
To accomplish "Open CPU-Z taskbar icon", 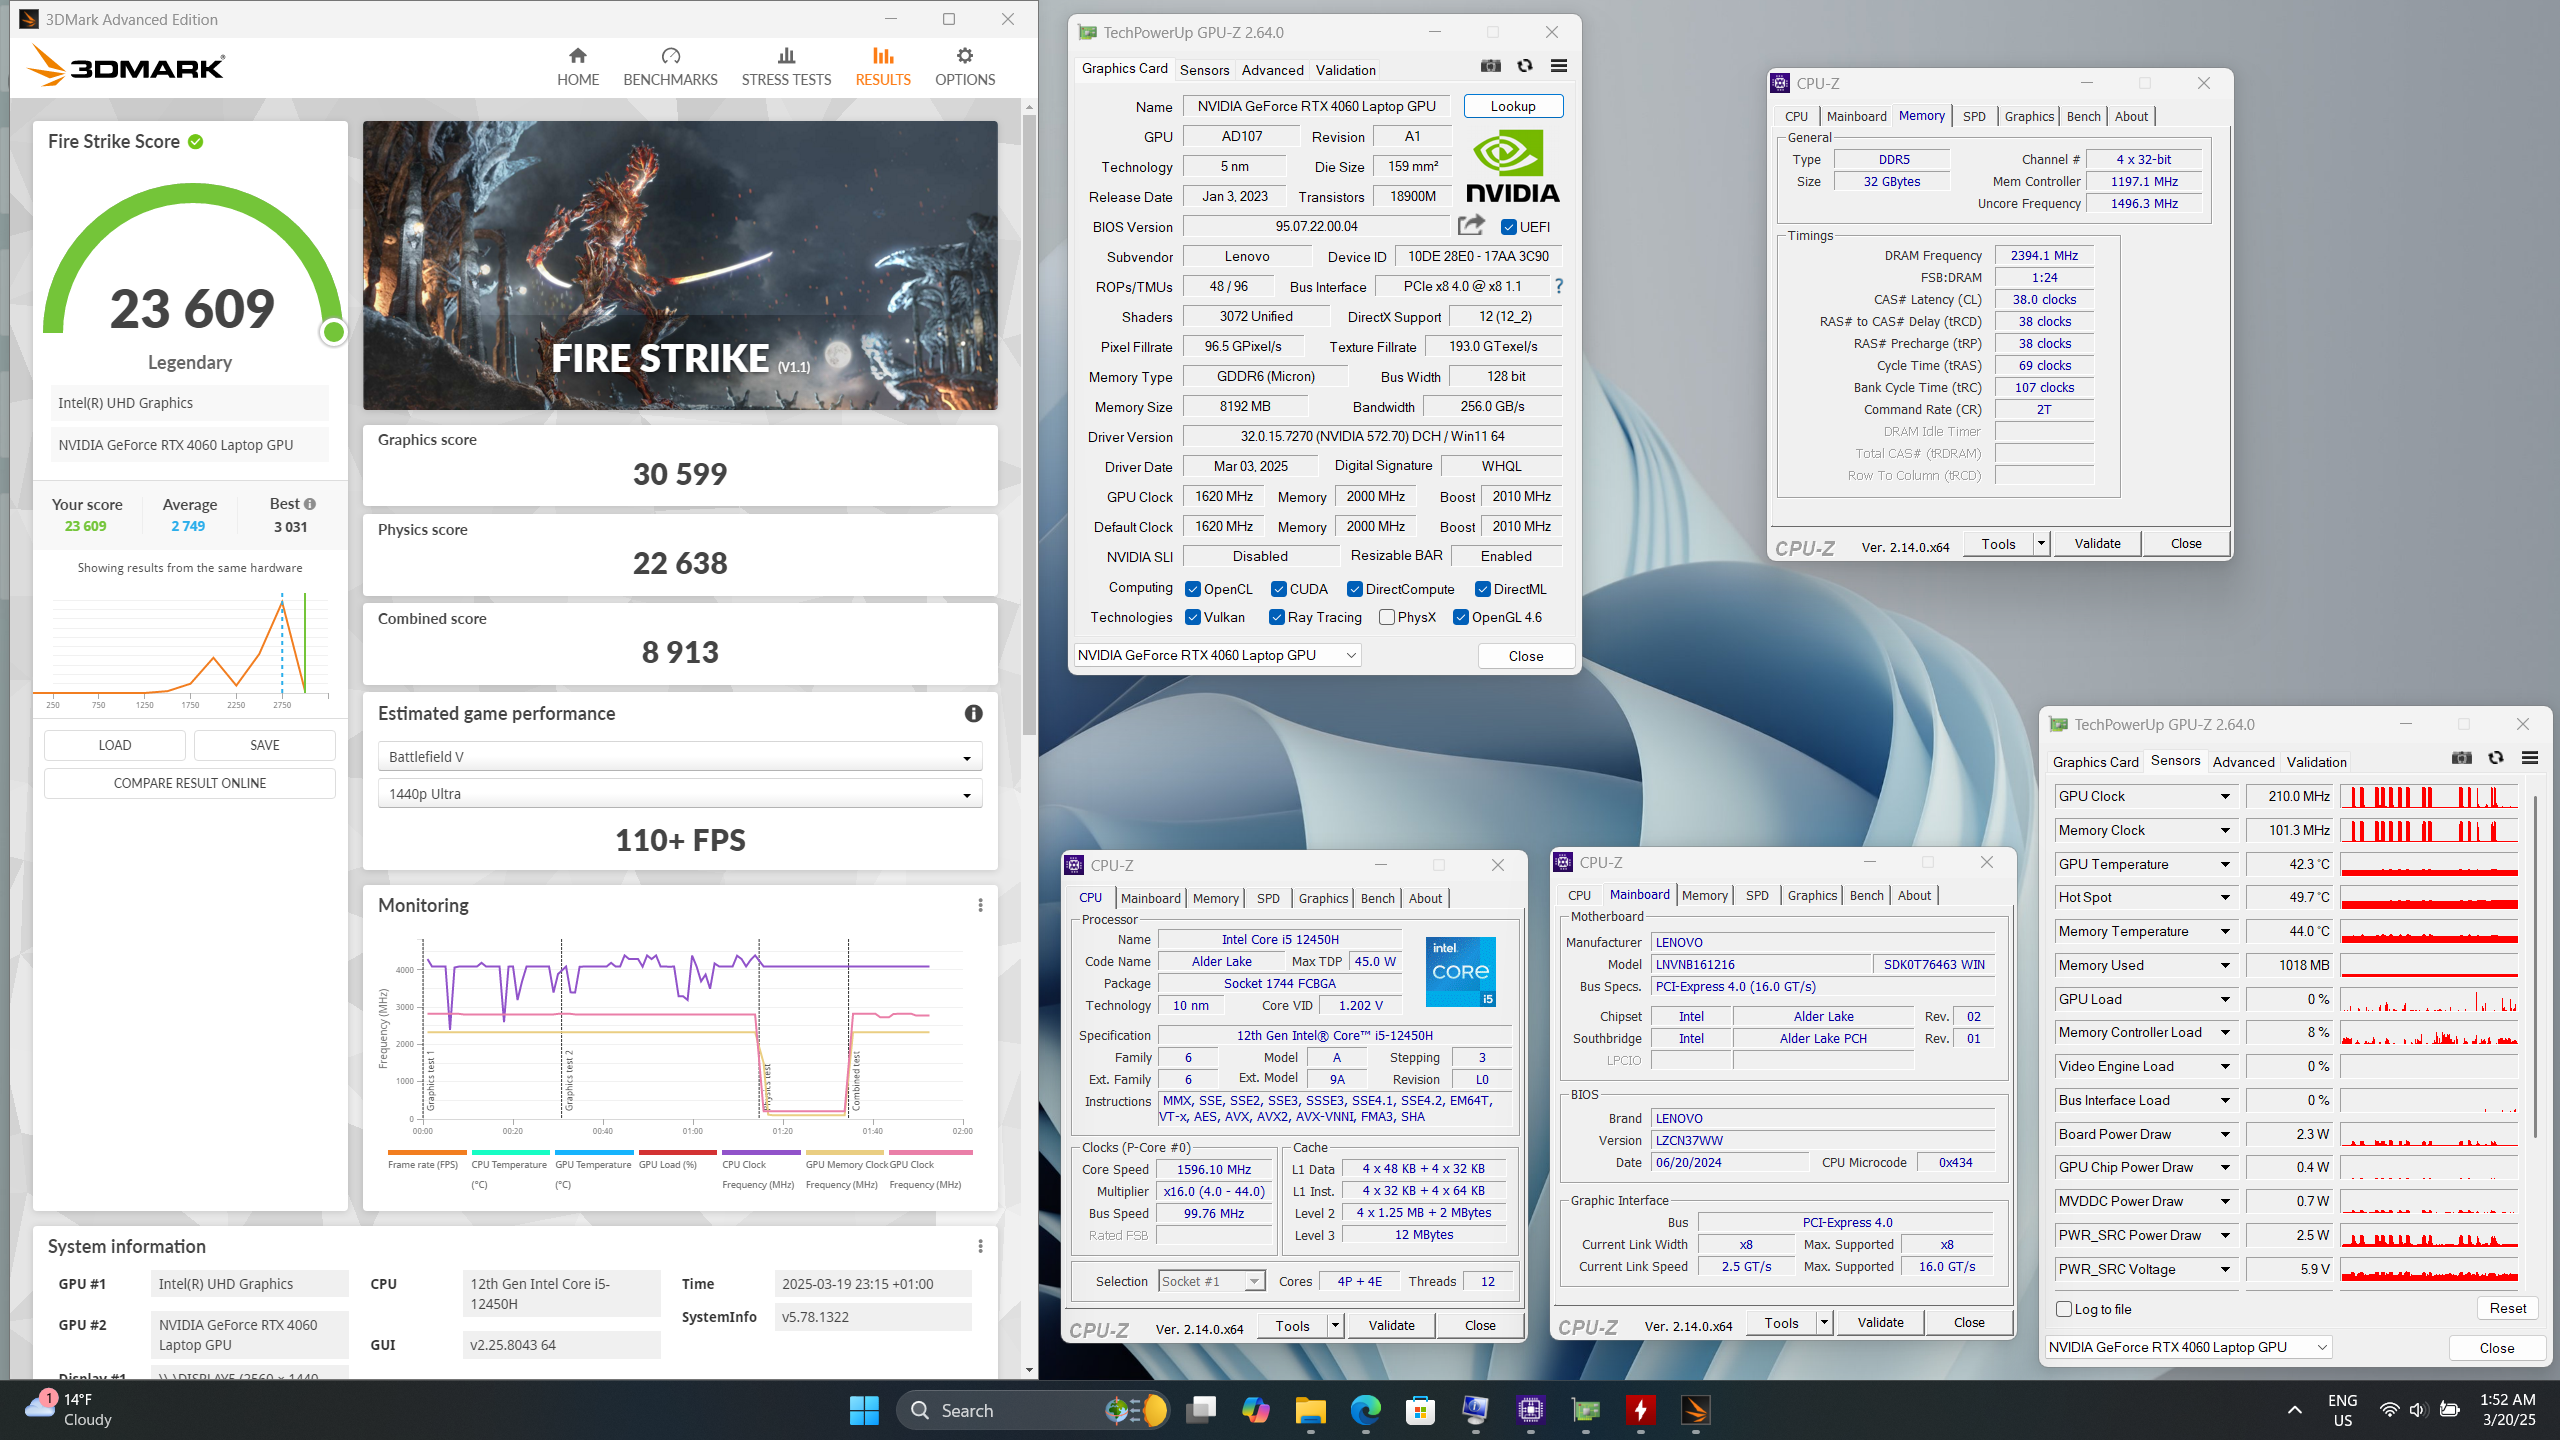I will point(1530,1410).
